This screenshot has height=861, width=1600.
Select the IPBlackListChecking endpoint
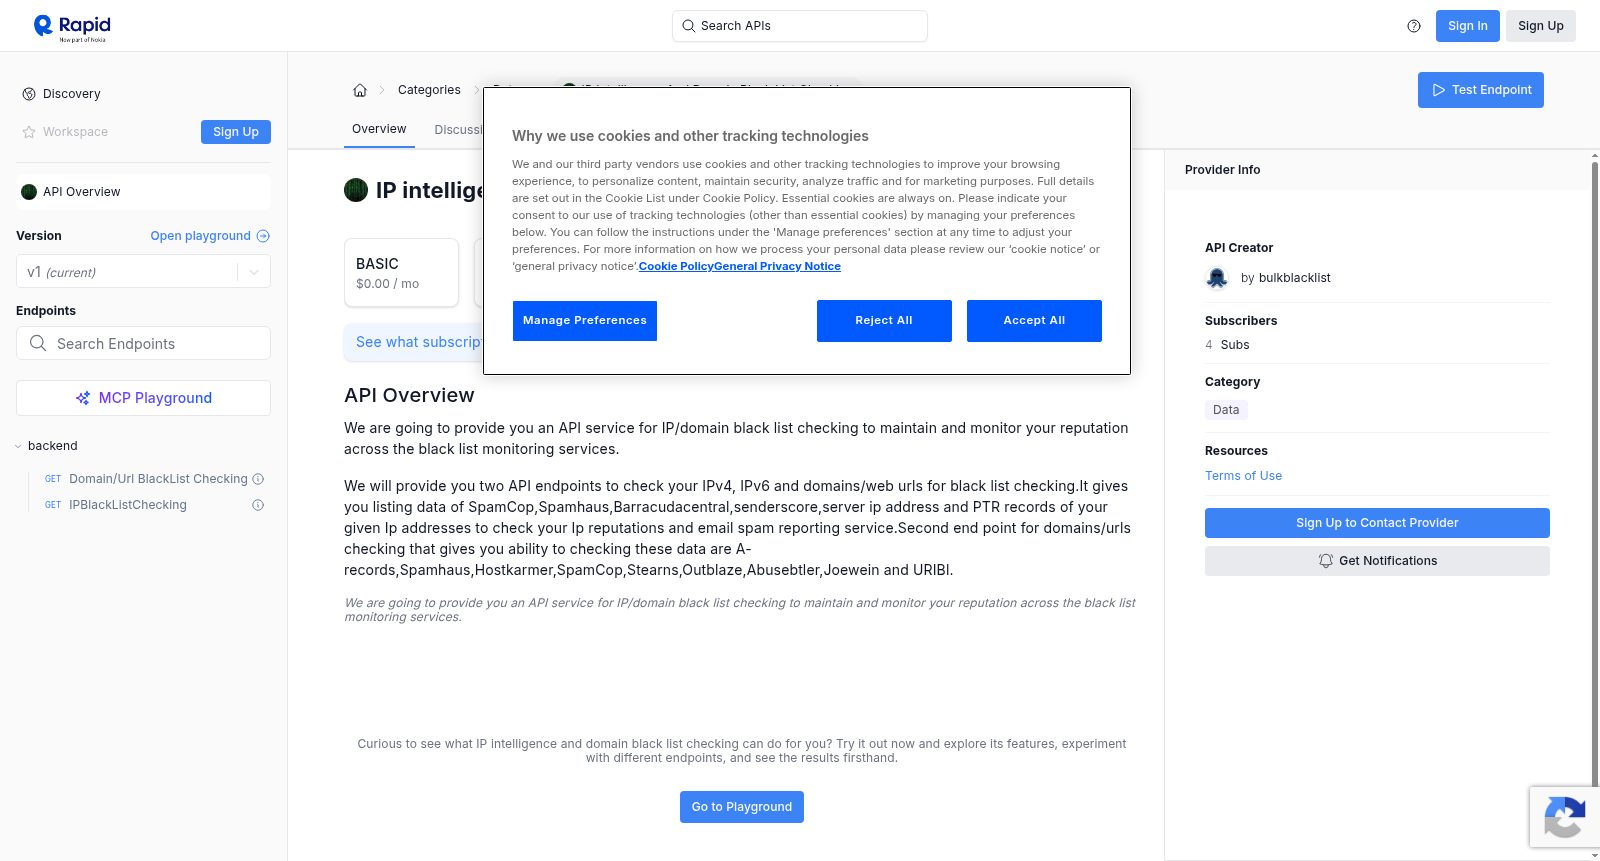click(128, 505)
